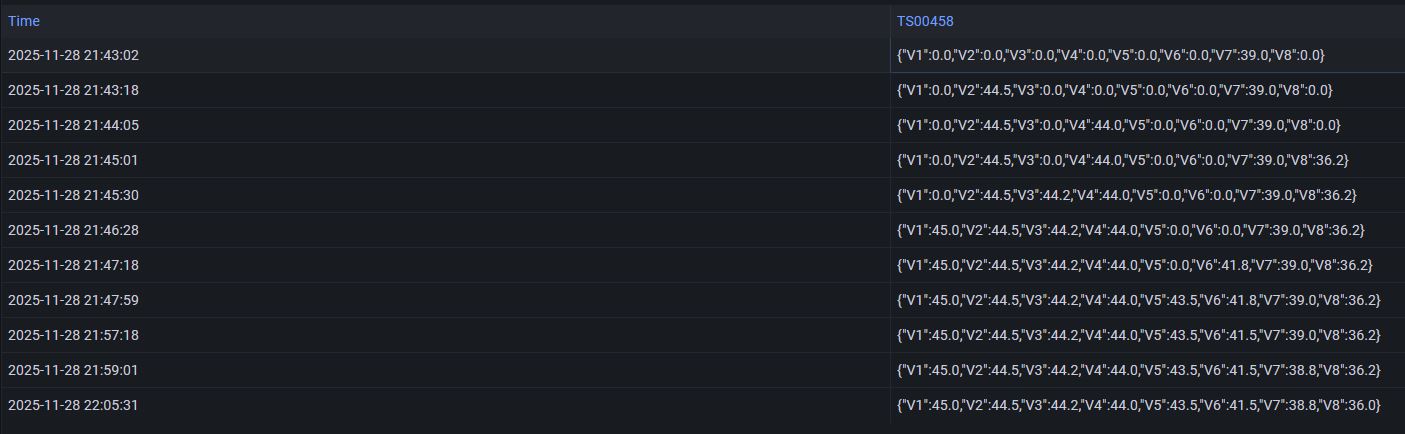The width and height of the screenshot is (1405, 434).
Task: Click the 21:45:01 time entry
Action: pos(73,161)
